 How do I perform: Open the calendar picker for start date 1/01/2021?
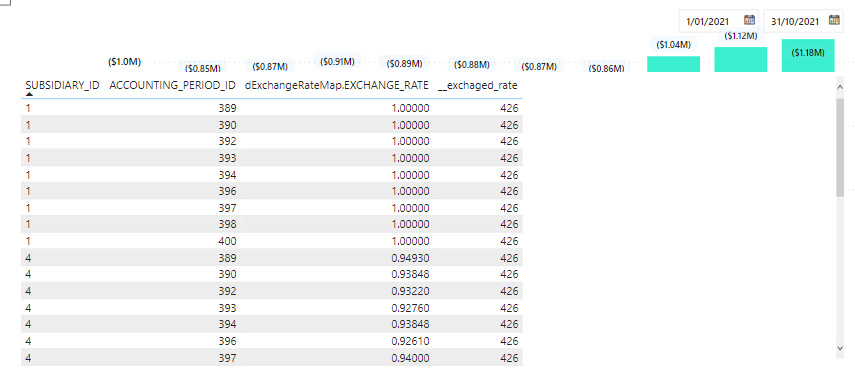pos(749,20)
